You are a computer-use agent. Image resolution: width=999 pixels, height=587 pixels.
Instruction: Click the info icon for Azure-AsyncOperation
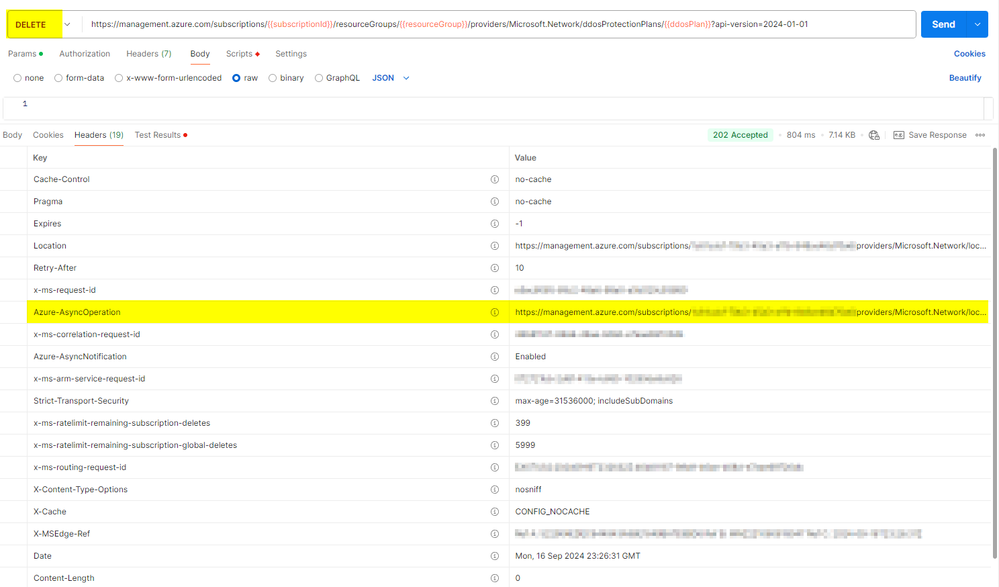494,312
